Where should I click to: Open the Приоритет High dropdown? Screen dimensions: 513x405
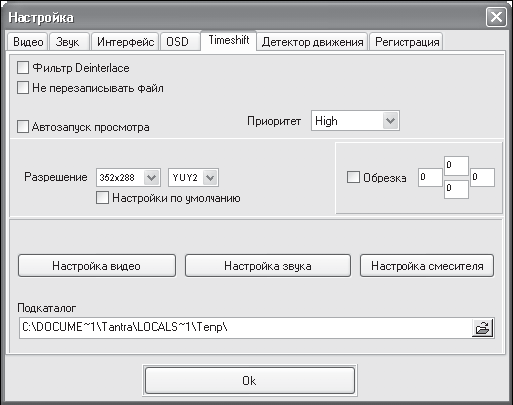coord(355,121)
